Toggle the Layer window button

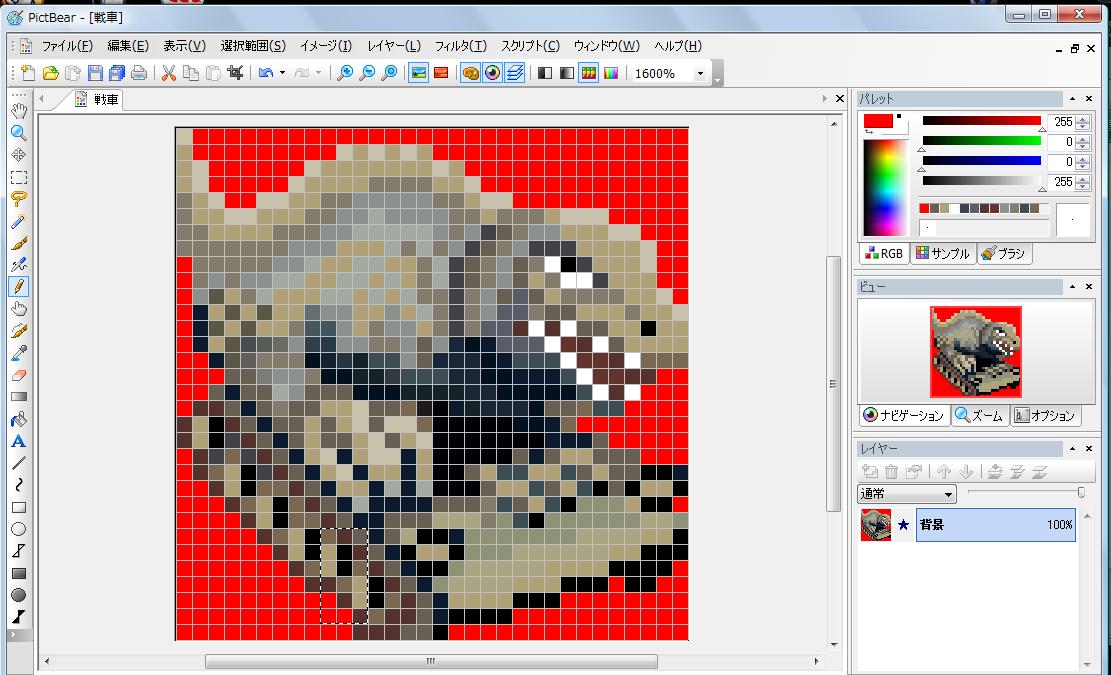click(515, 73)
